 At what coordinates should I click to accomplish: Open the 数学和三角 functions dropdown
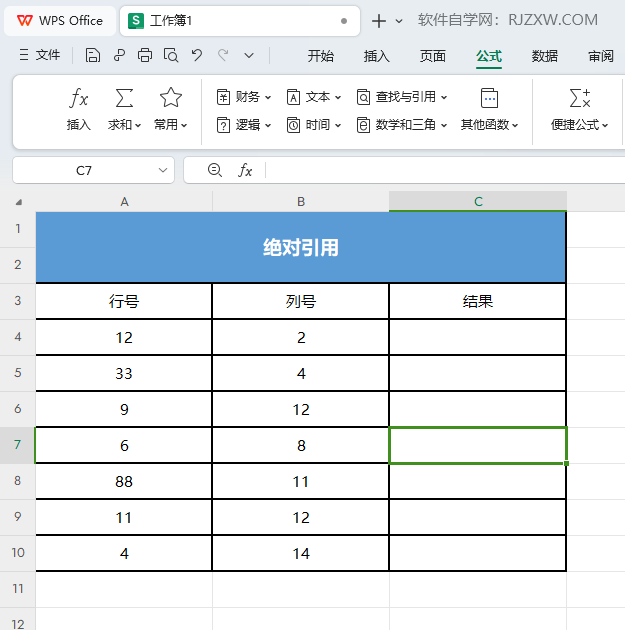(402, 125)
